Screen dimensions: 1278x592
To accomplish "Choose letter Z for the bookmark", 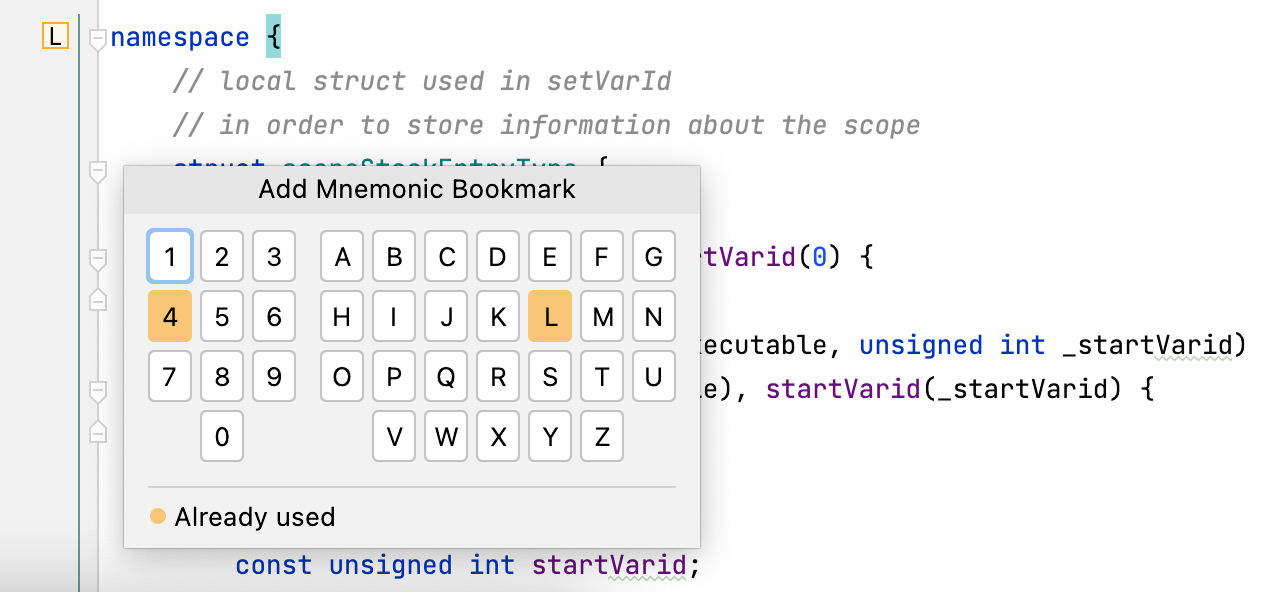I will pos(601,436).
